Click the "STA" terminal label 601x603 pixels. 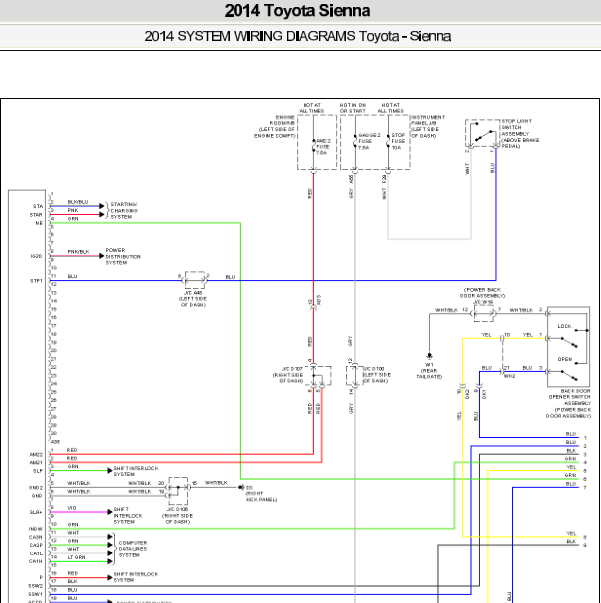pos(38,207)
